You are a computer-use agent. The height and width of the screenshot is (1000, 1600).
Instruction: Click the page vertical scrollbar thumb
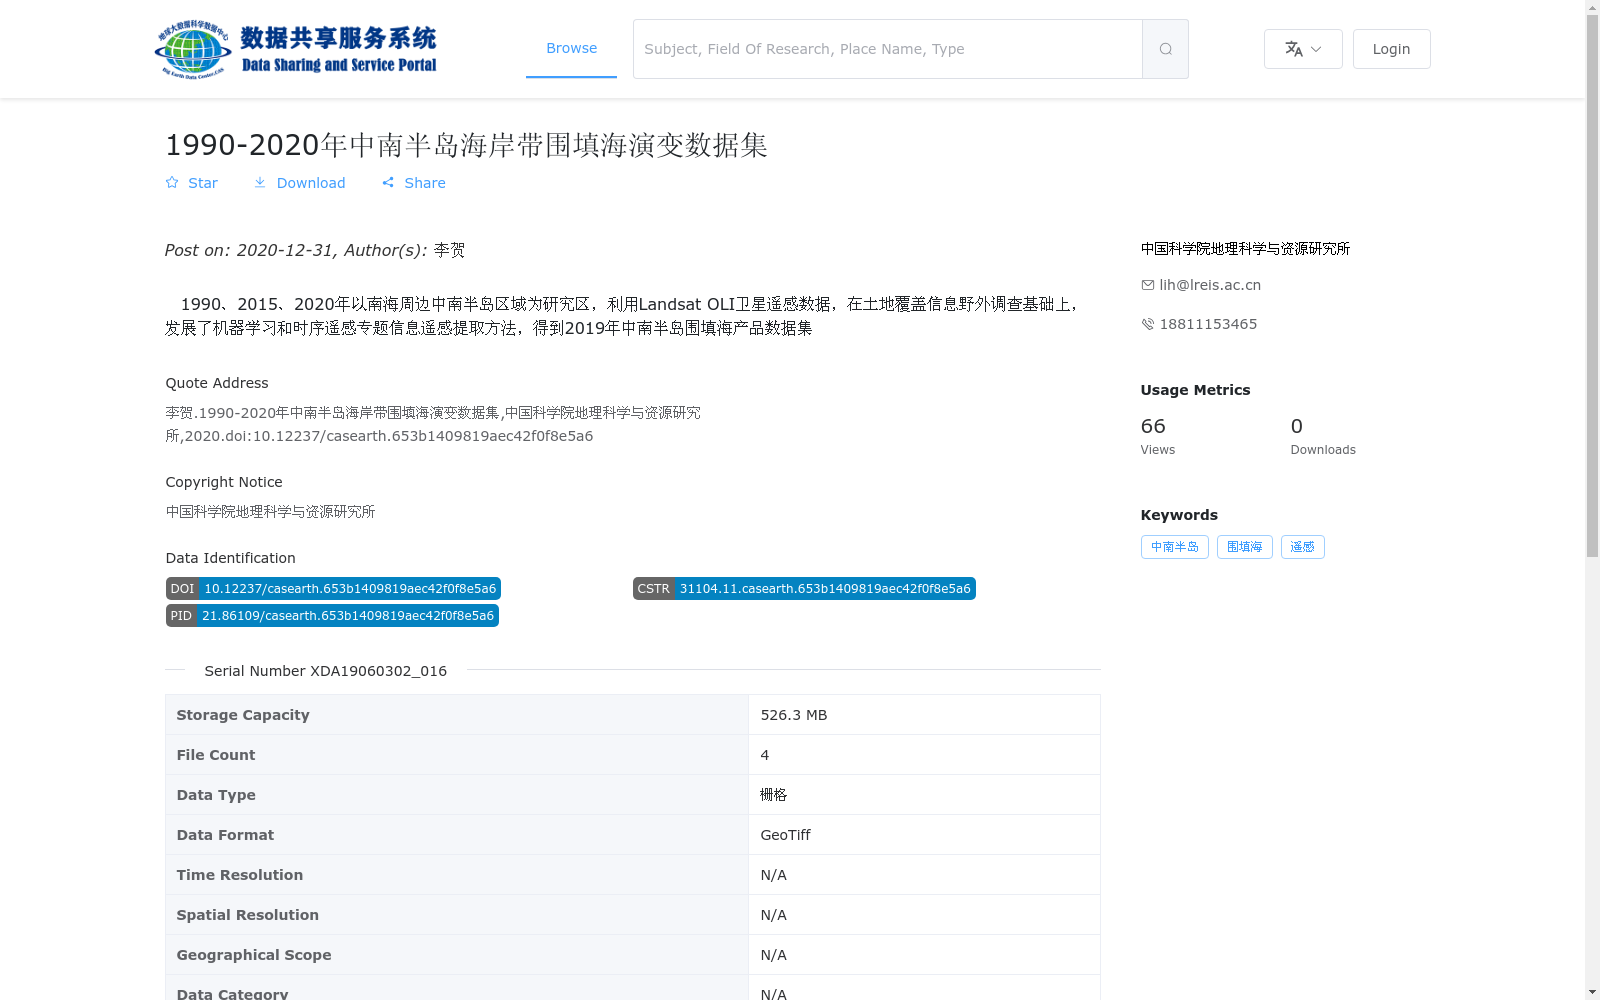pyautogui.click(x=1592, y=286)
